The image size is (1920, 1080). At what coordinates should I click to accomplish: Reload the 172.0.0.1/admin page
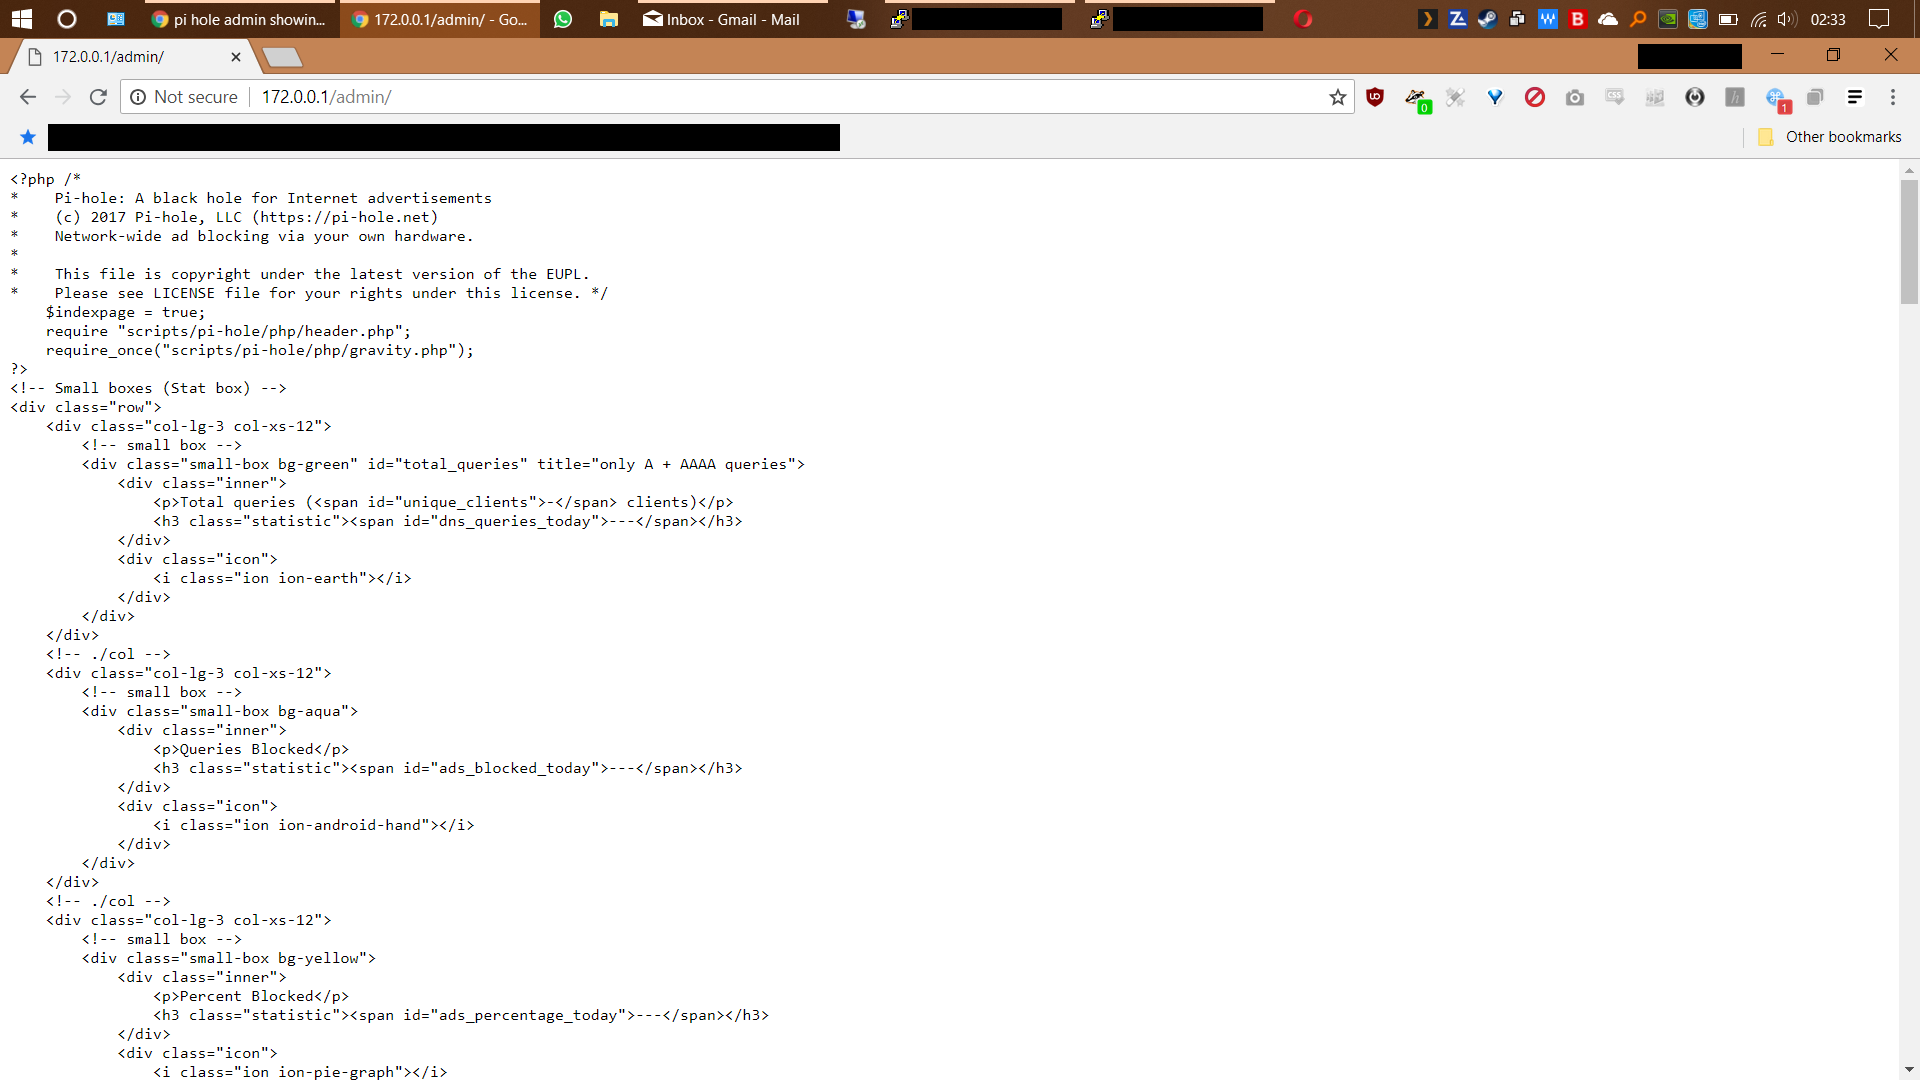[x=97, y=97]
